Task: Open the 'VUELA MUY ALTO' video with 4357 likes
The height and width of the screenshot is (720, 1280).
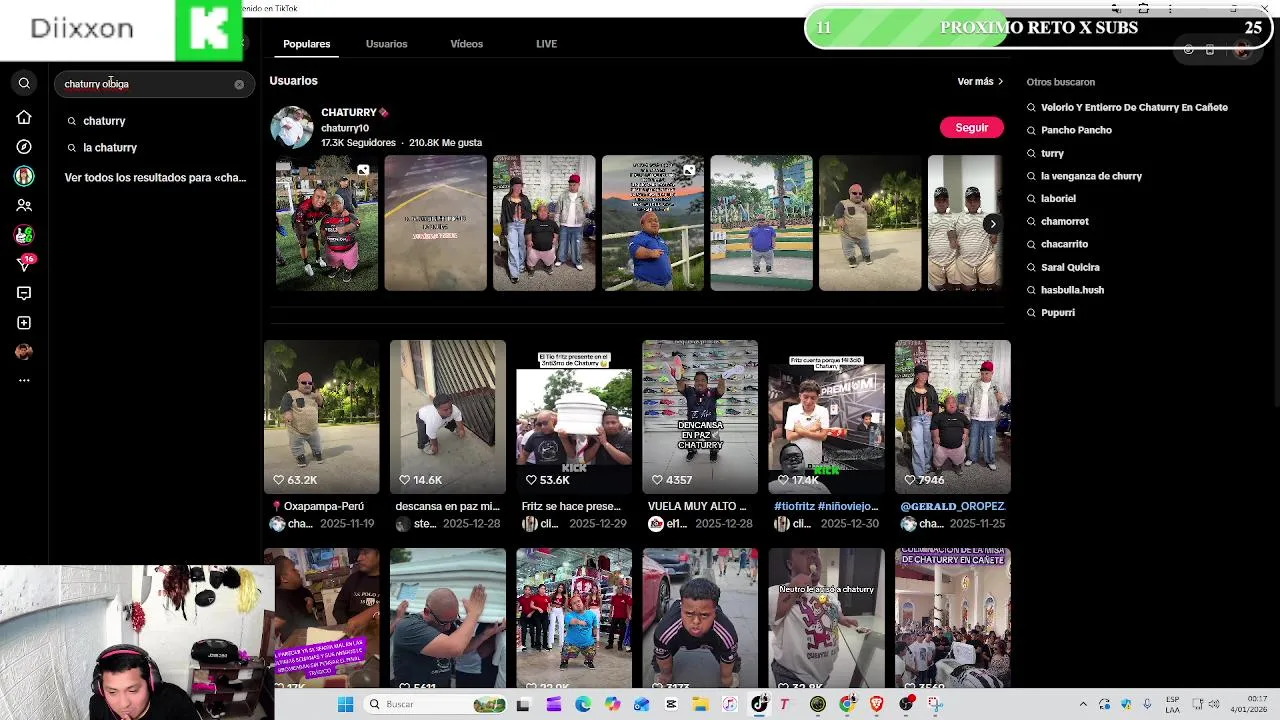Action: pyautogui.click(x=699, y=417)
